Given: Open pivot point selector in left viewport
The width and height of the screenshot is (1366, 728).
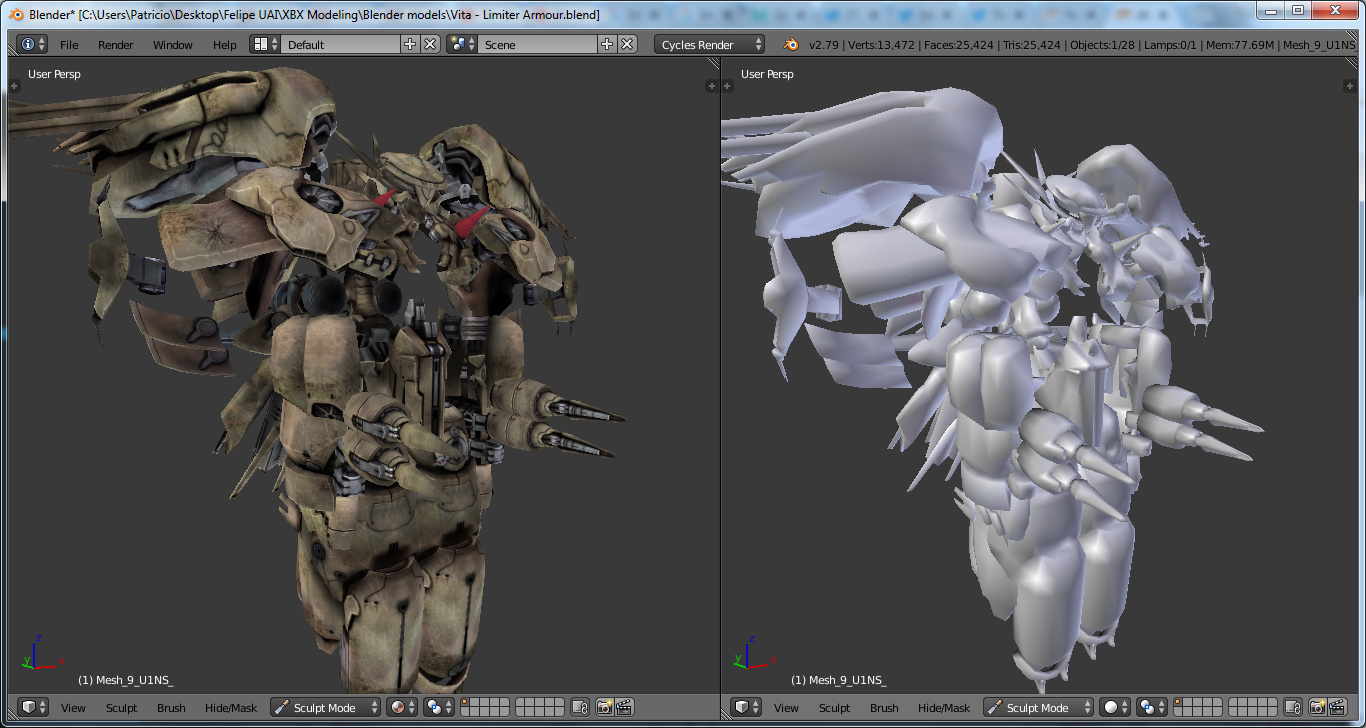Looking at the screenshot, I should coord(438,708).
